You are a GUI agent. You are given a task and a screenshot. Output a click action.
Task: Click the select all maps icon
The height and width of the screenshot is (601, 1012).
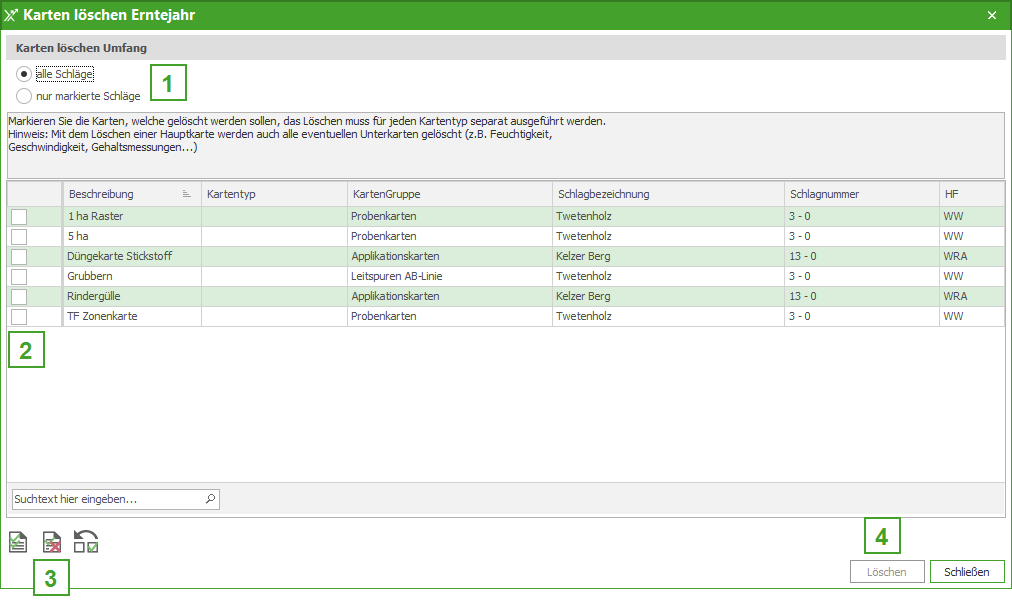pyautogui.click(x=18, y=542)
